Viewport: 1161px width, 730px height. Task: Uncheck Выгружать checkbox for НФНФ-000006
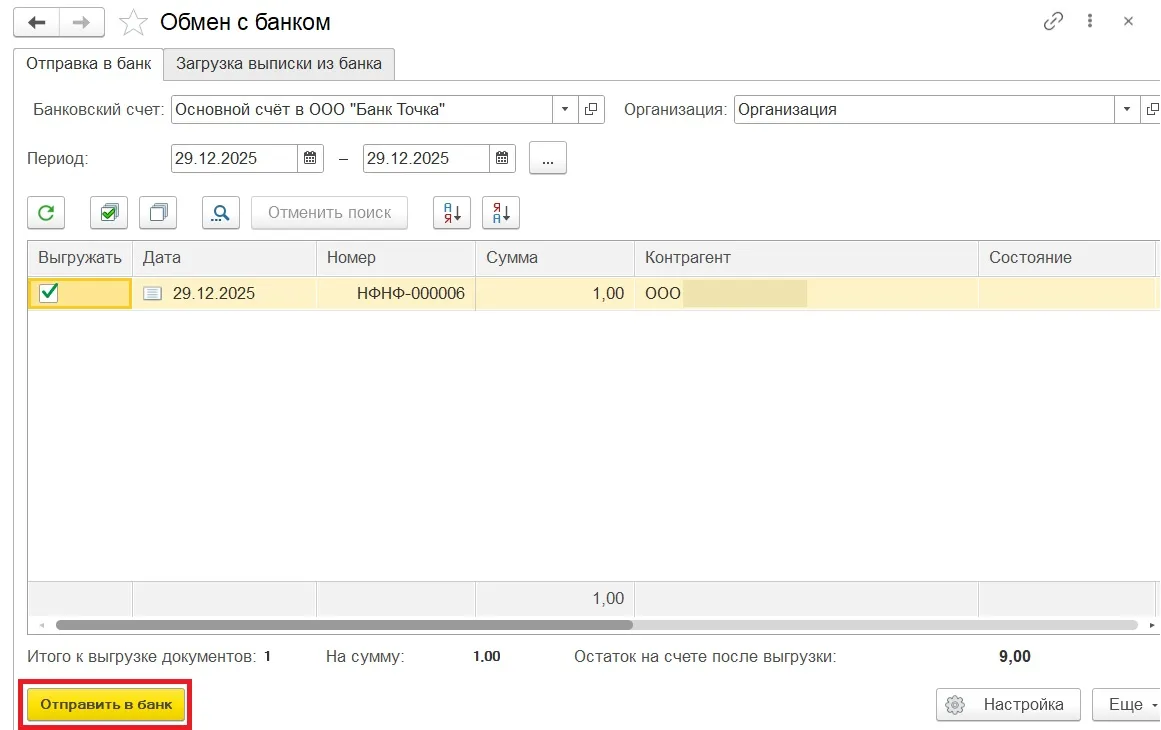coord(49,293)
